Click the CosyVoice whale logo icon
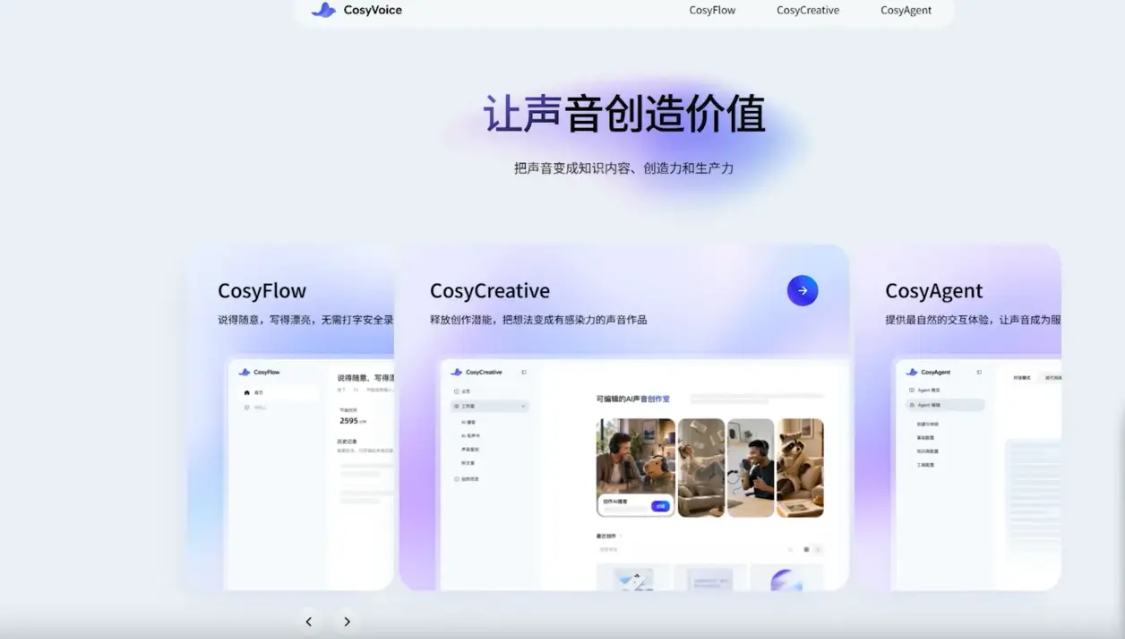The image size is (1125, 639). coord(324,10)
